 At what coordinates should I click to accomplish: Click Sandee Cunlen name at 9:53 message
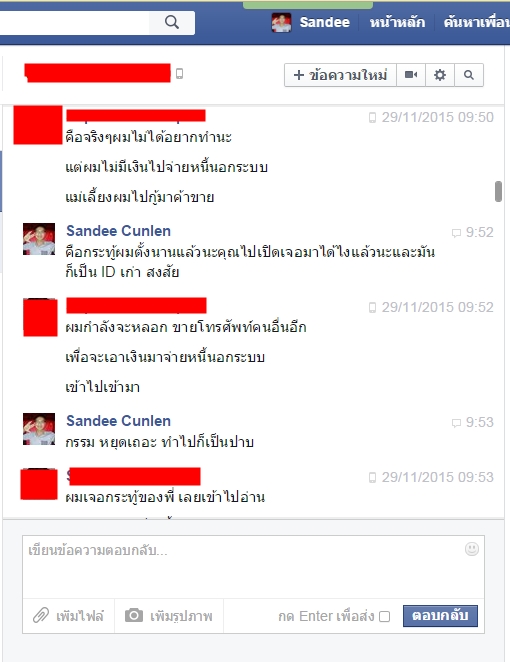(x=119, y=421)
